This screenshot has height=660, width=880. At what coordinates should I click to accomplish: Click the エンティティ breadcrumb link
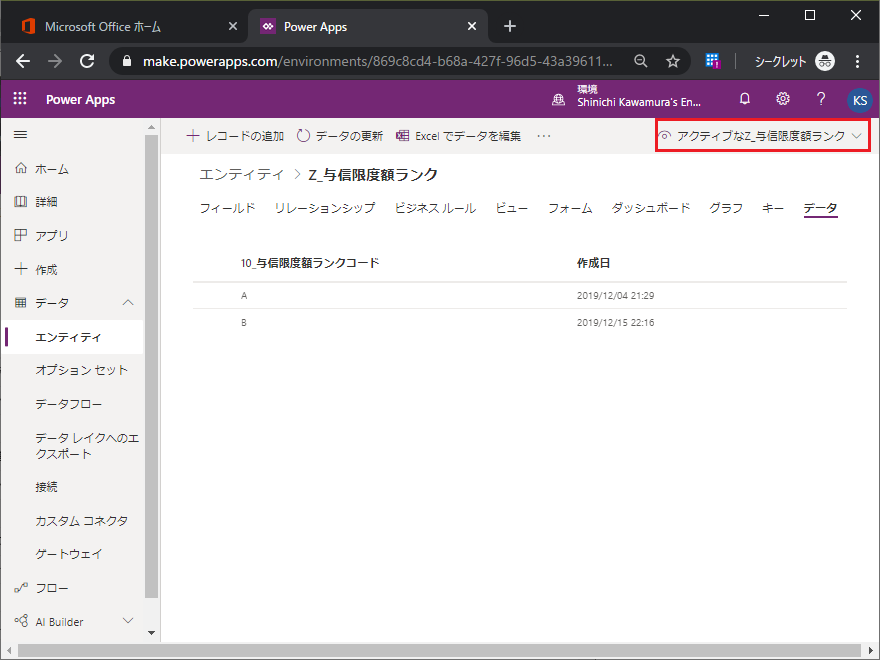click(241, 175)
